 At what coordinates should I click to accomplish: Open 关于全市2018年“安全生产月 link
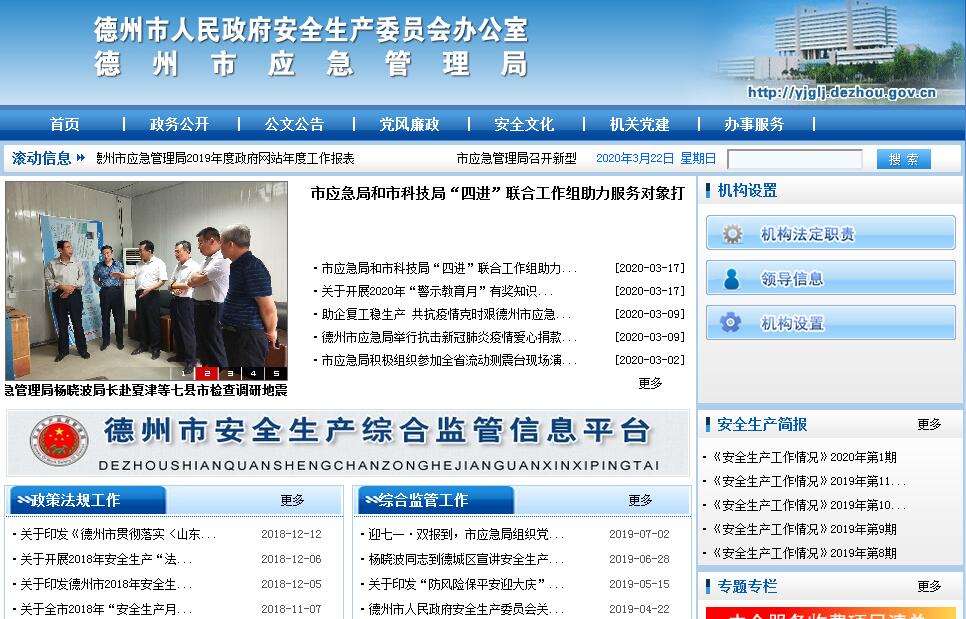coord(106,609)
